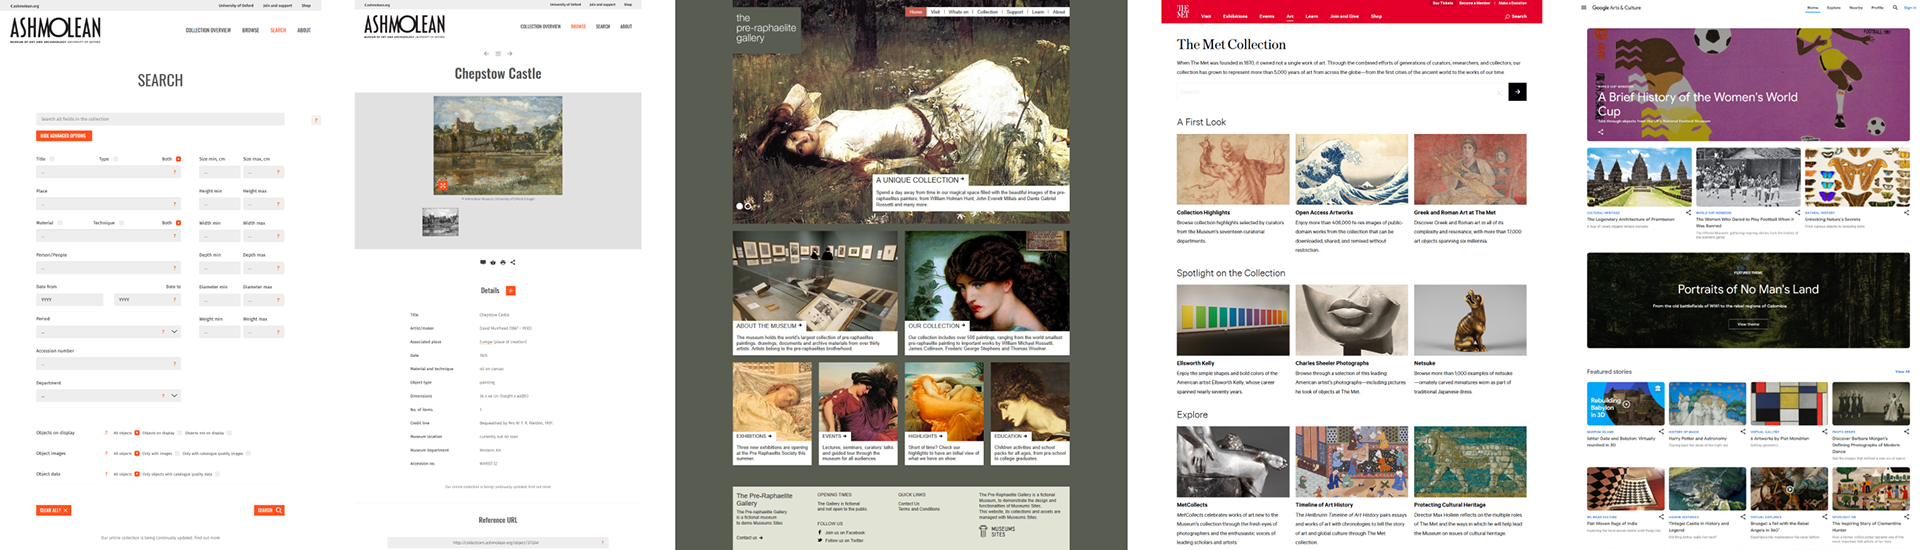The image size is (1920, 550).
Task: Select Nearby tab in Google Arts & Culture
Action: click(1856, 8)
